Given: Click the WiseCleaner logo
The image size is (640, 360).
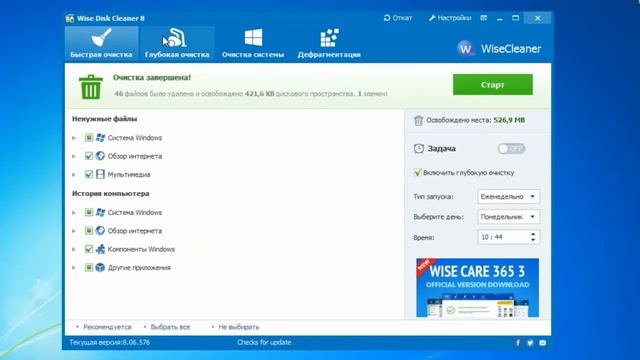Looking at the screenshot, I should [499, 49].
